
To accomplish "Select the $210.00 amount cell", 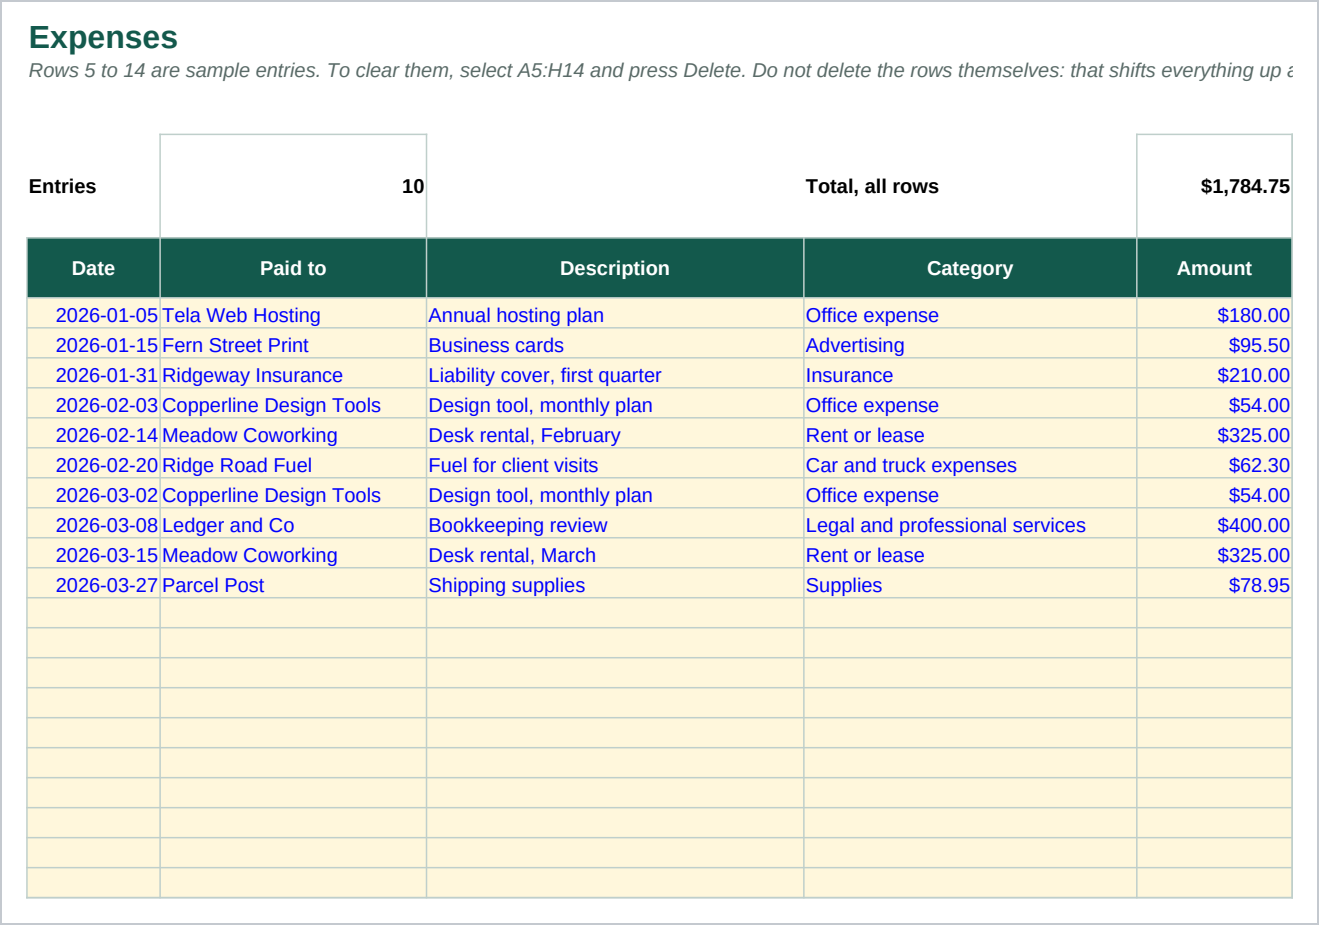I will pos(1214,375).
